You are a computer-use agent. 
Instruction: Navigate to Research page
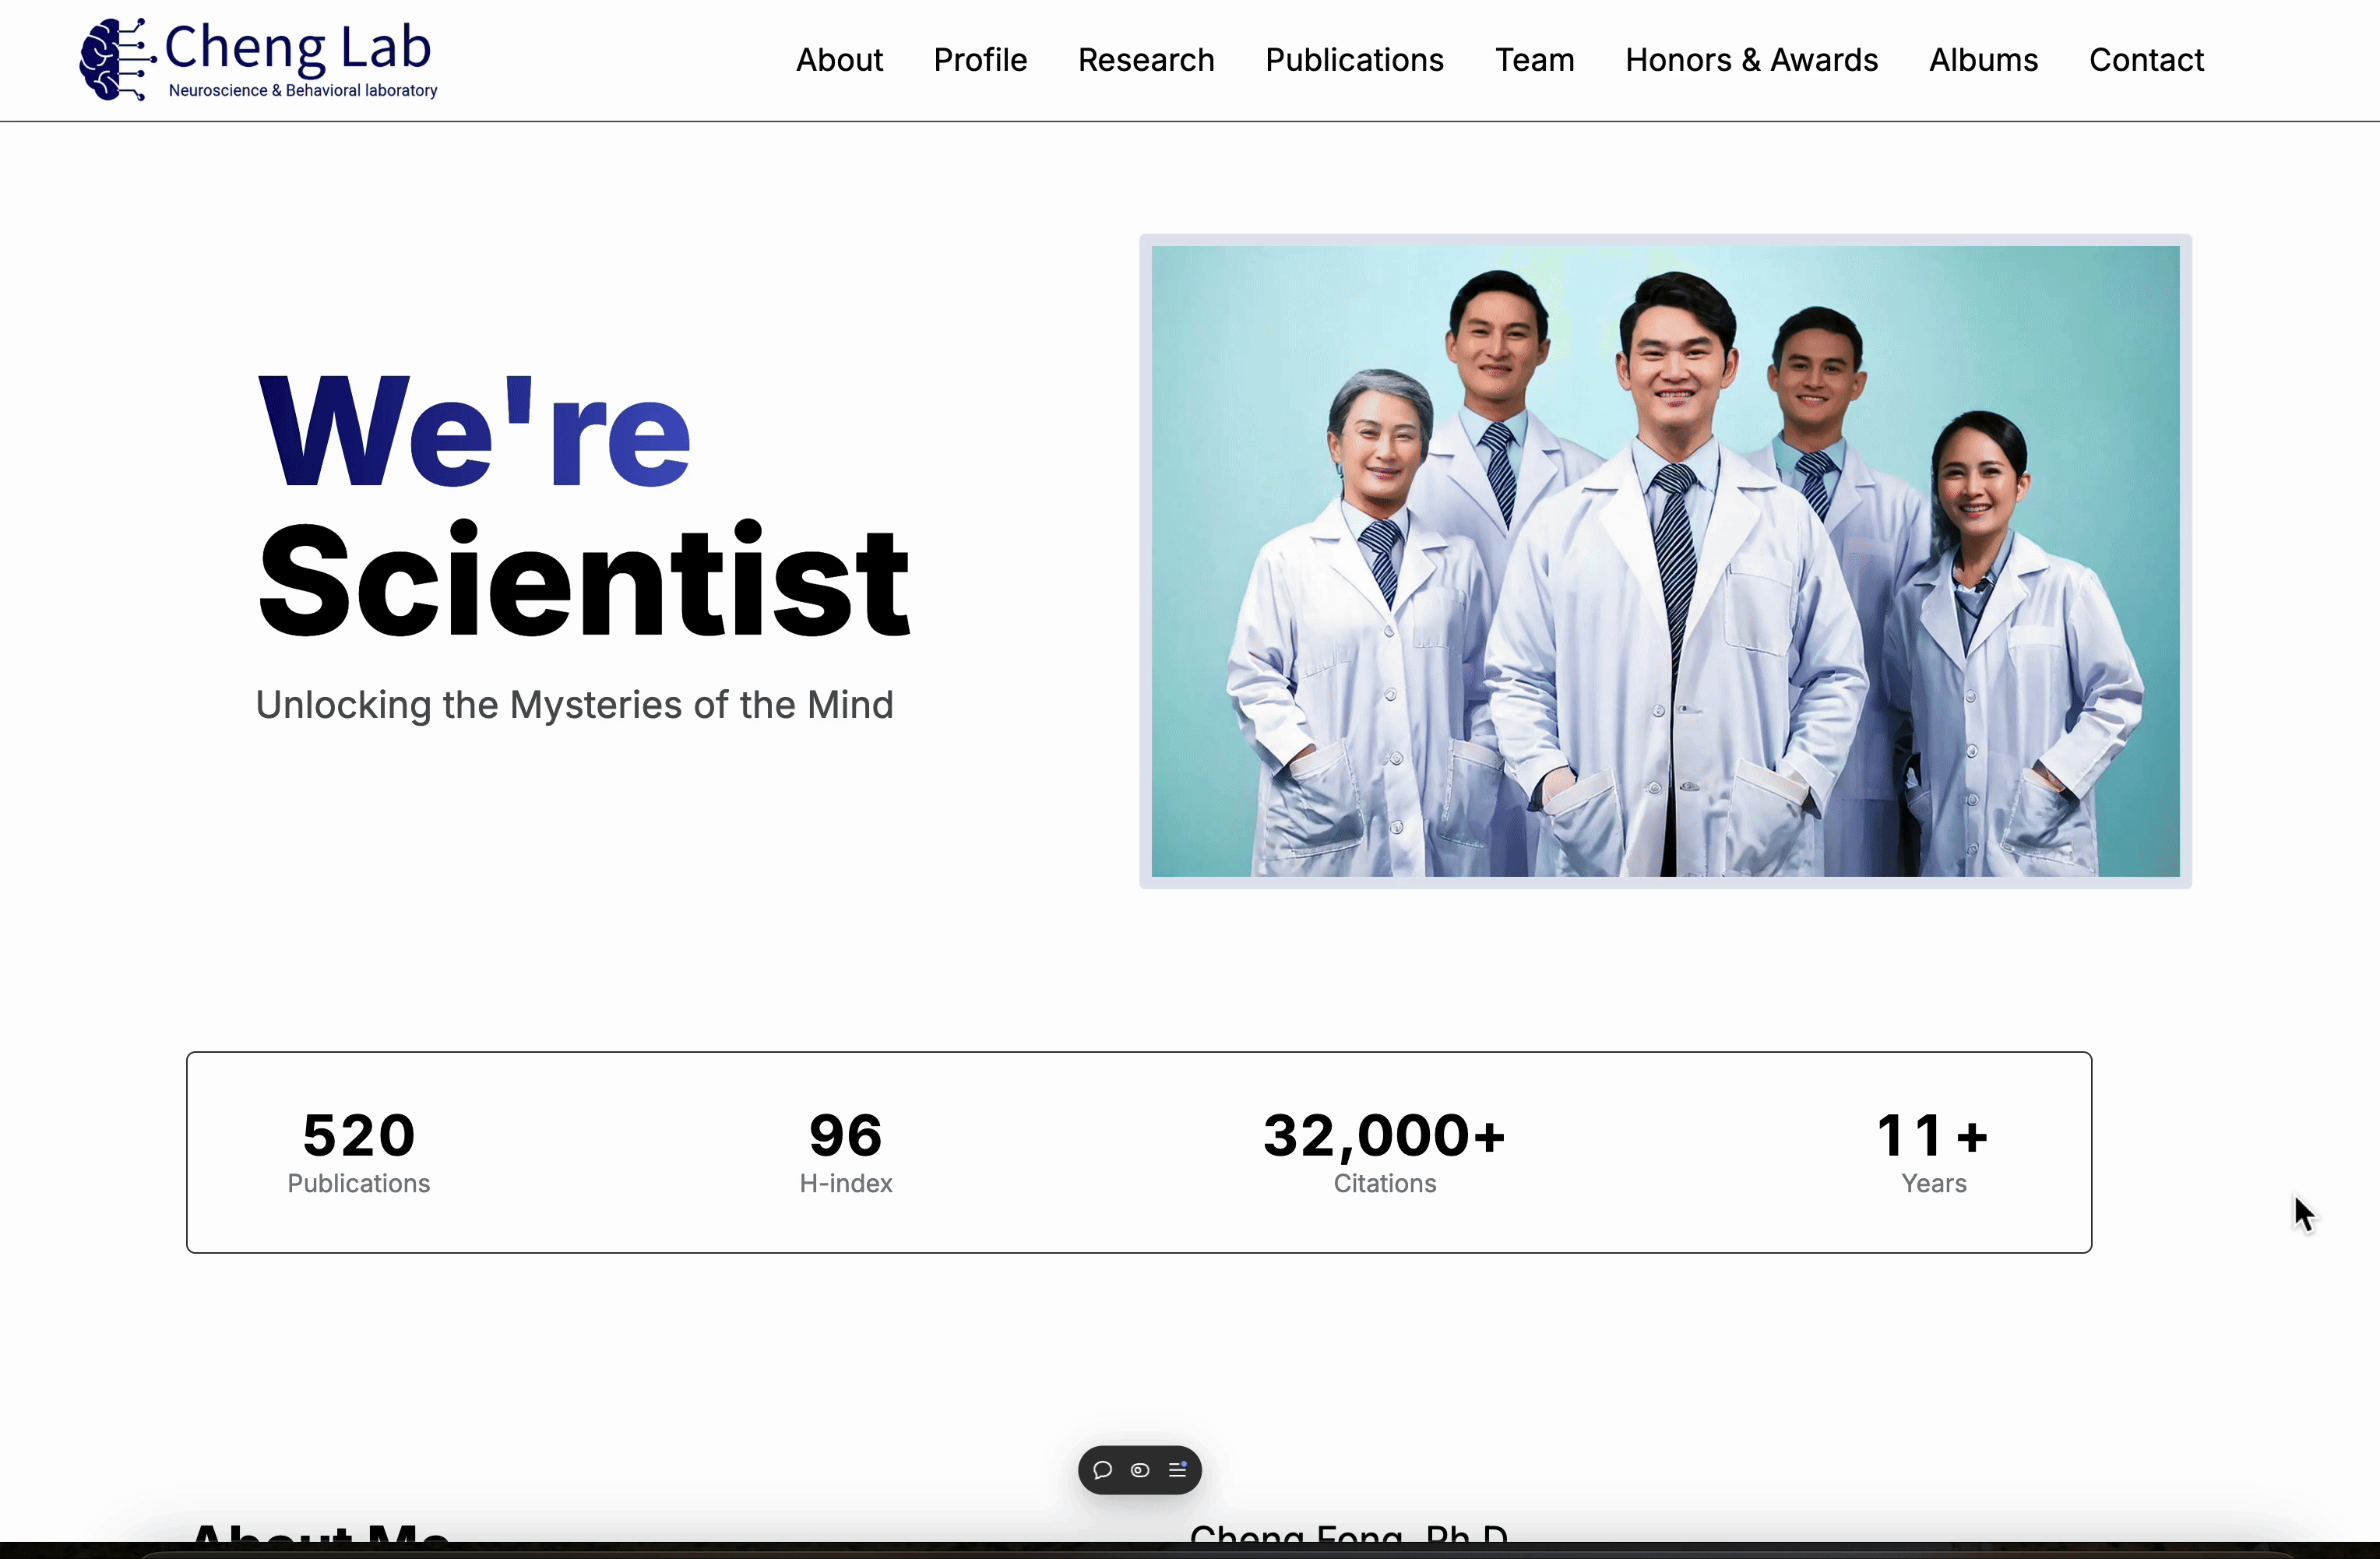(x=1146, y=60)
